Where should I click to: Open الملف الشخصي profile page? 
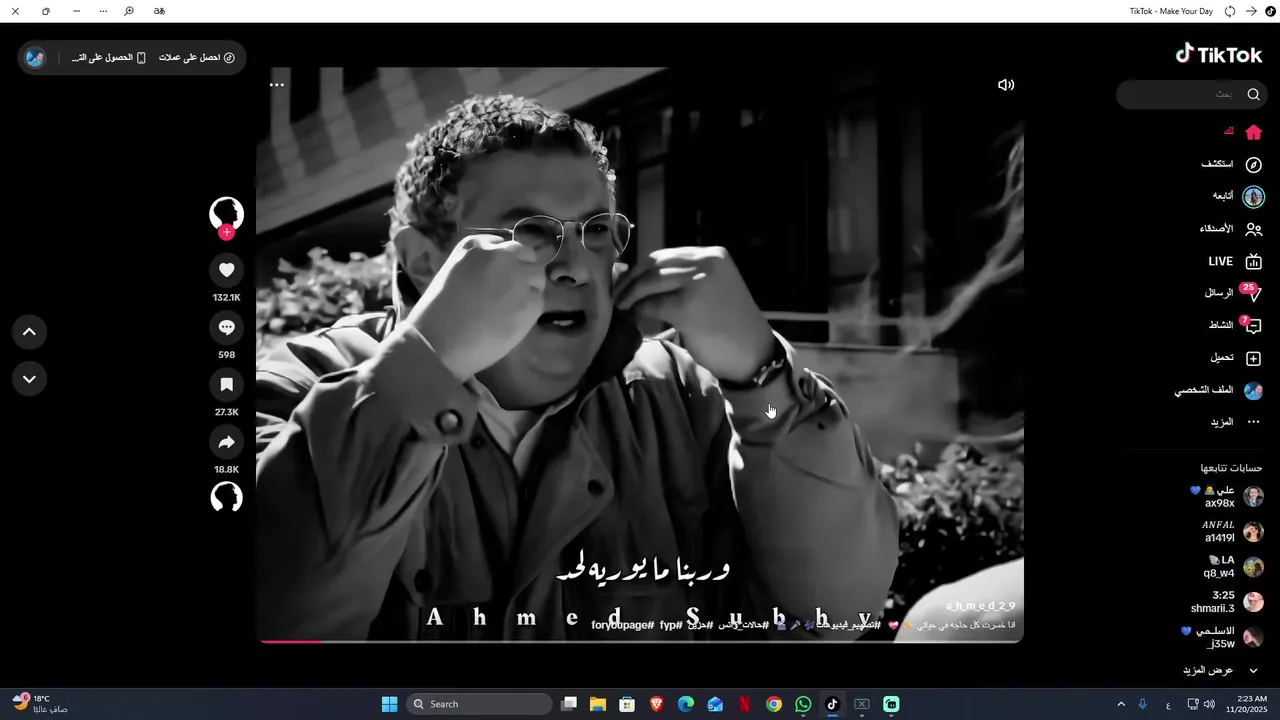(1218, 390)
